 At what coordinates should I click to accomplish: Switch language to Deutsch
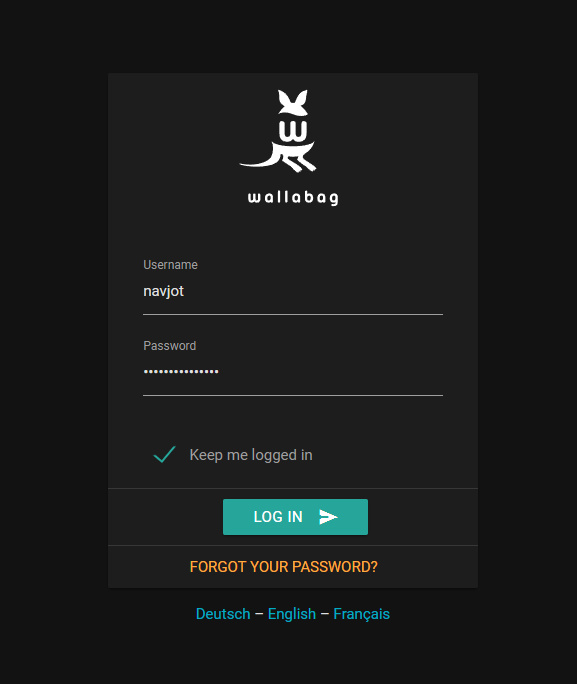click(223, 614)
